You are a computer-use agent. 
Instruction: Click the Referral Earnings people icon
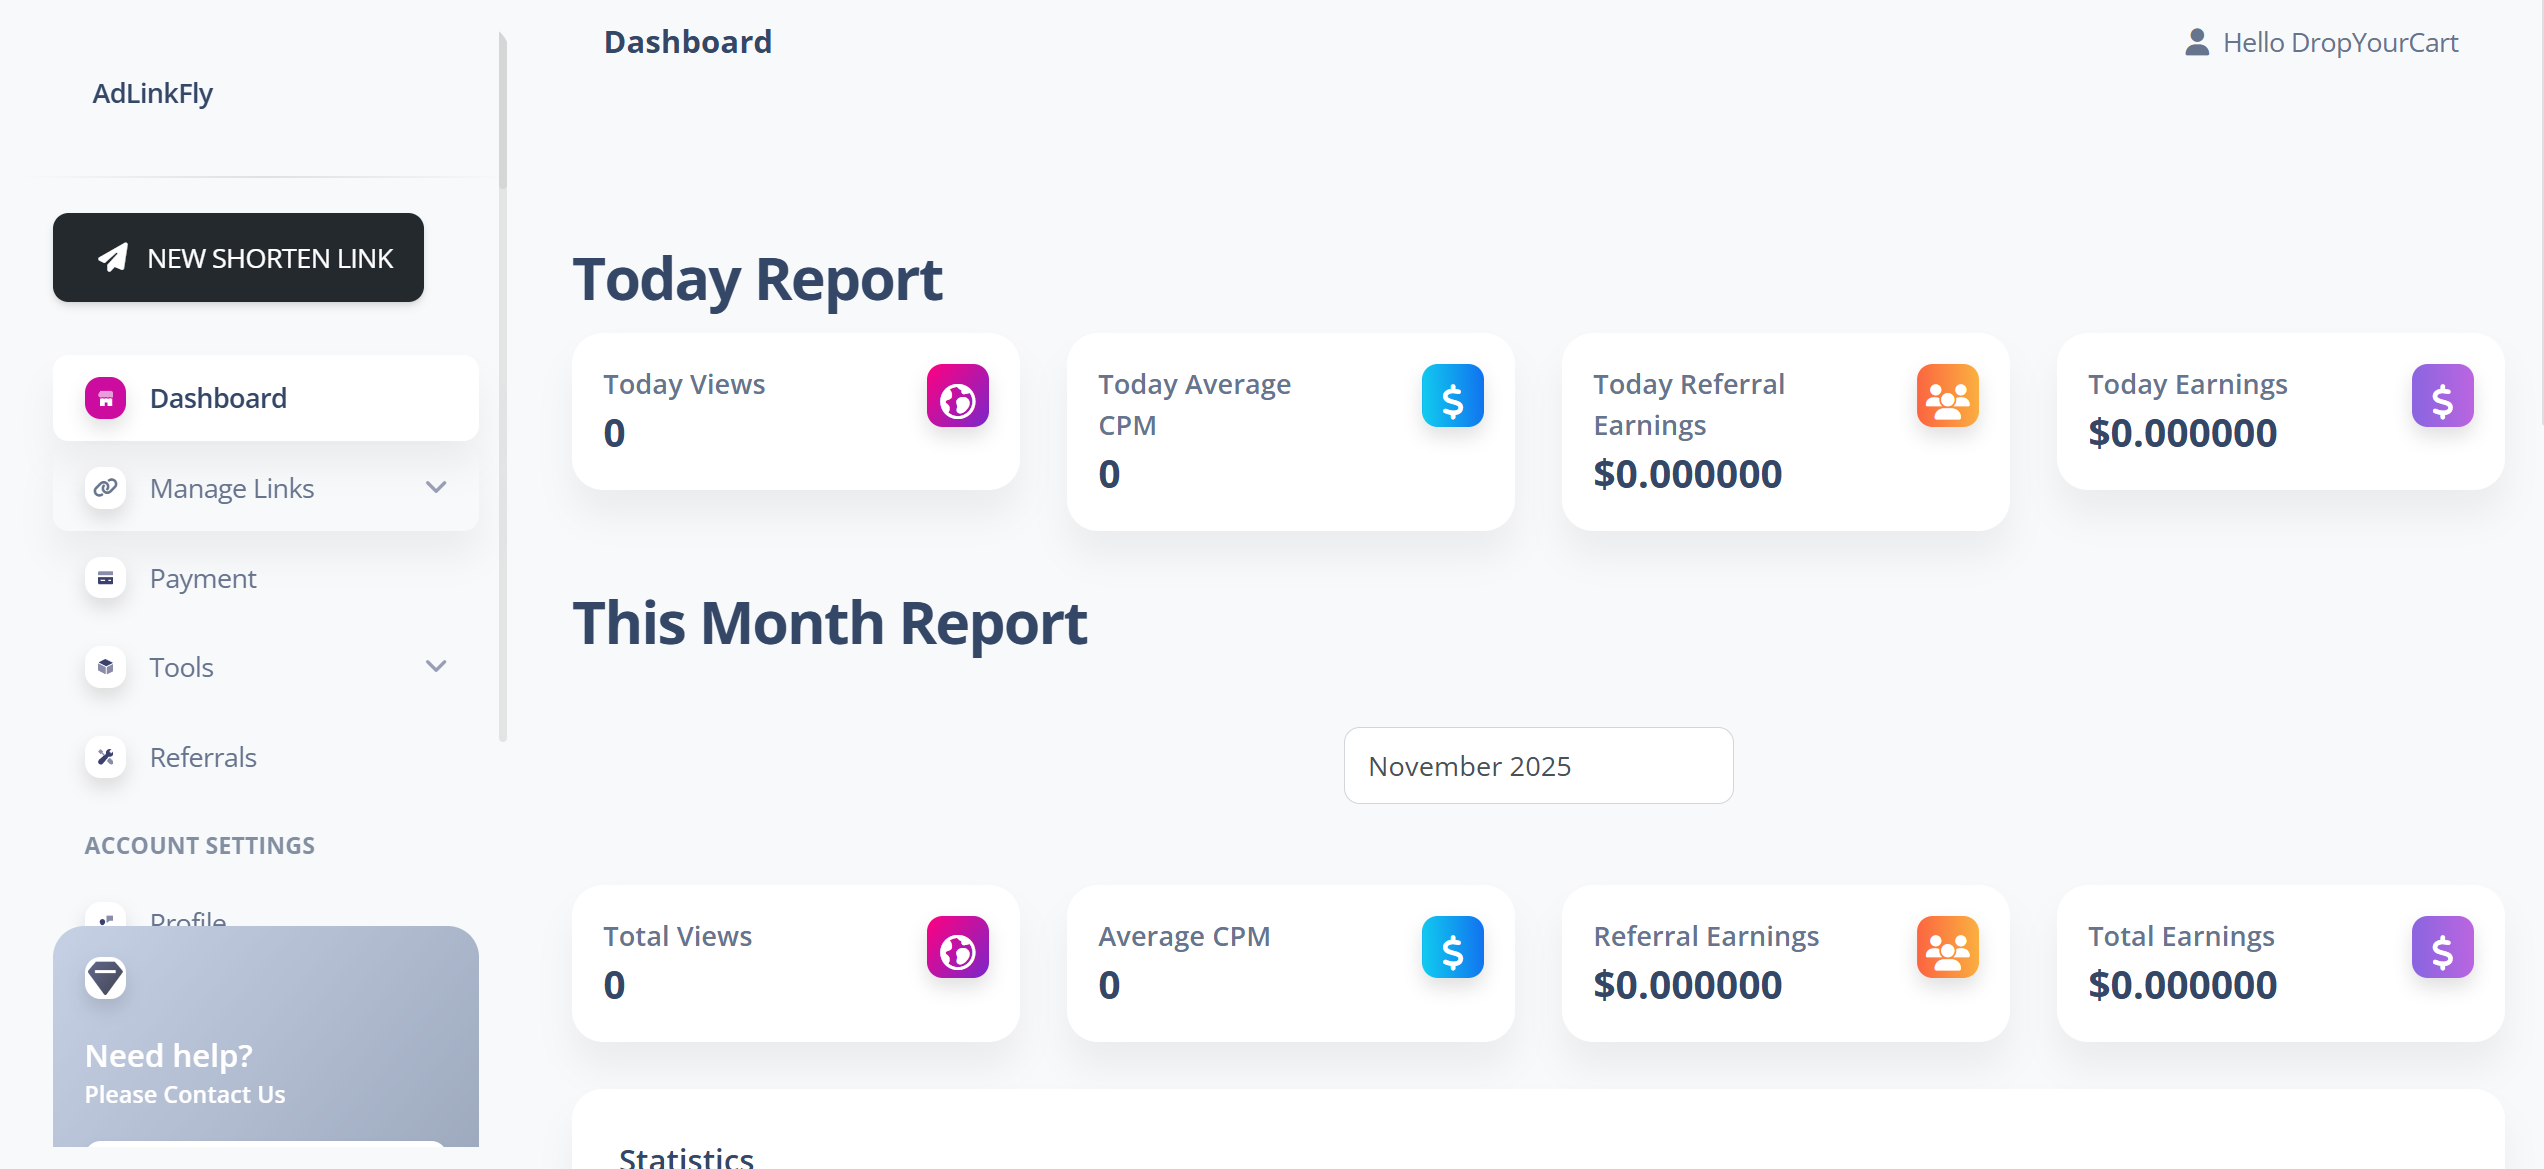tap(1947, 948)
